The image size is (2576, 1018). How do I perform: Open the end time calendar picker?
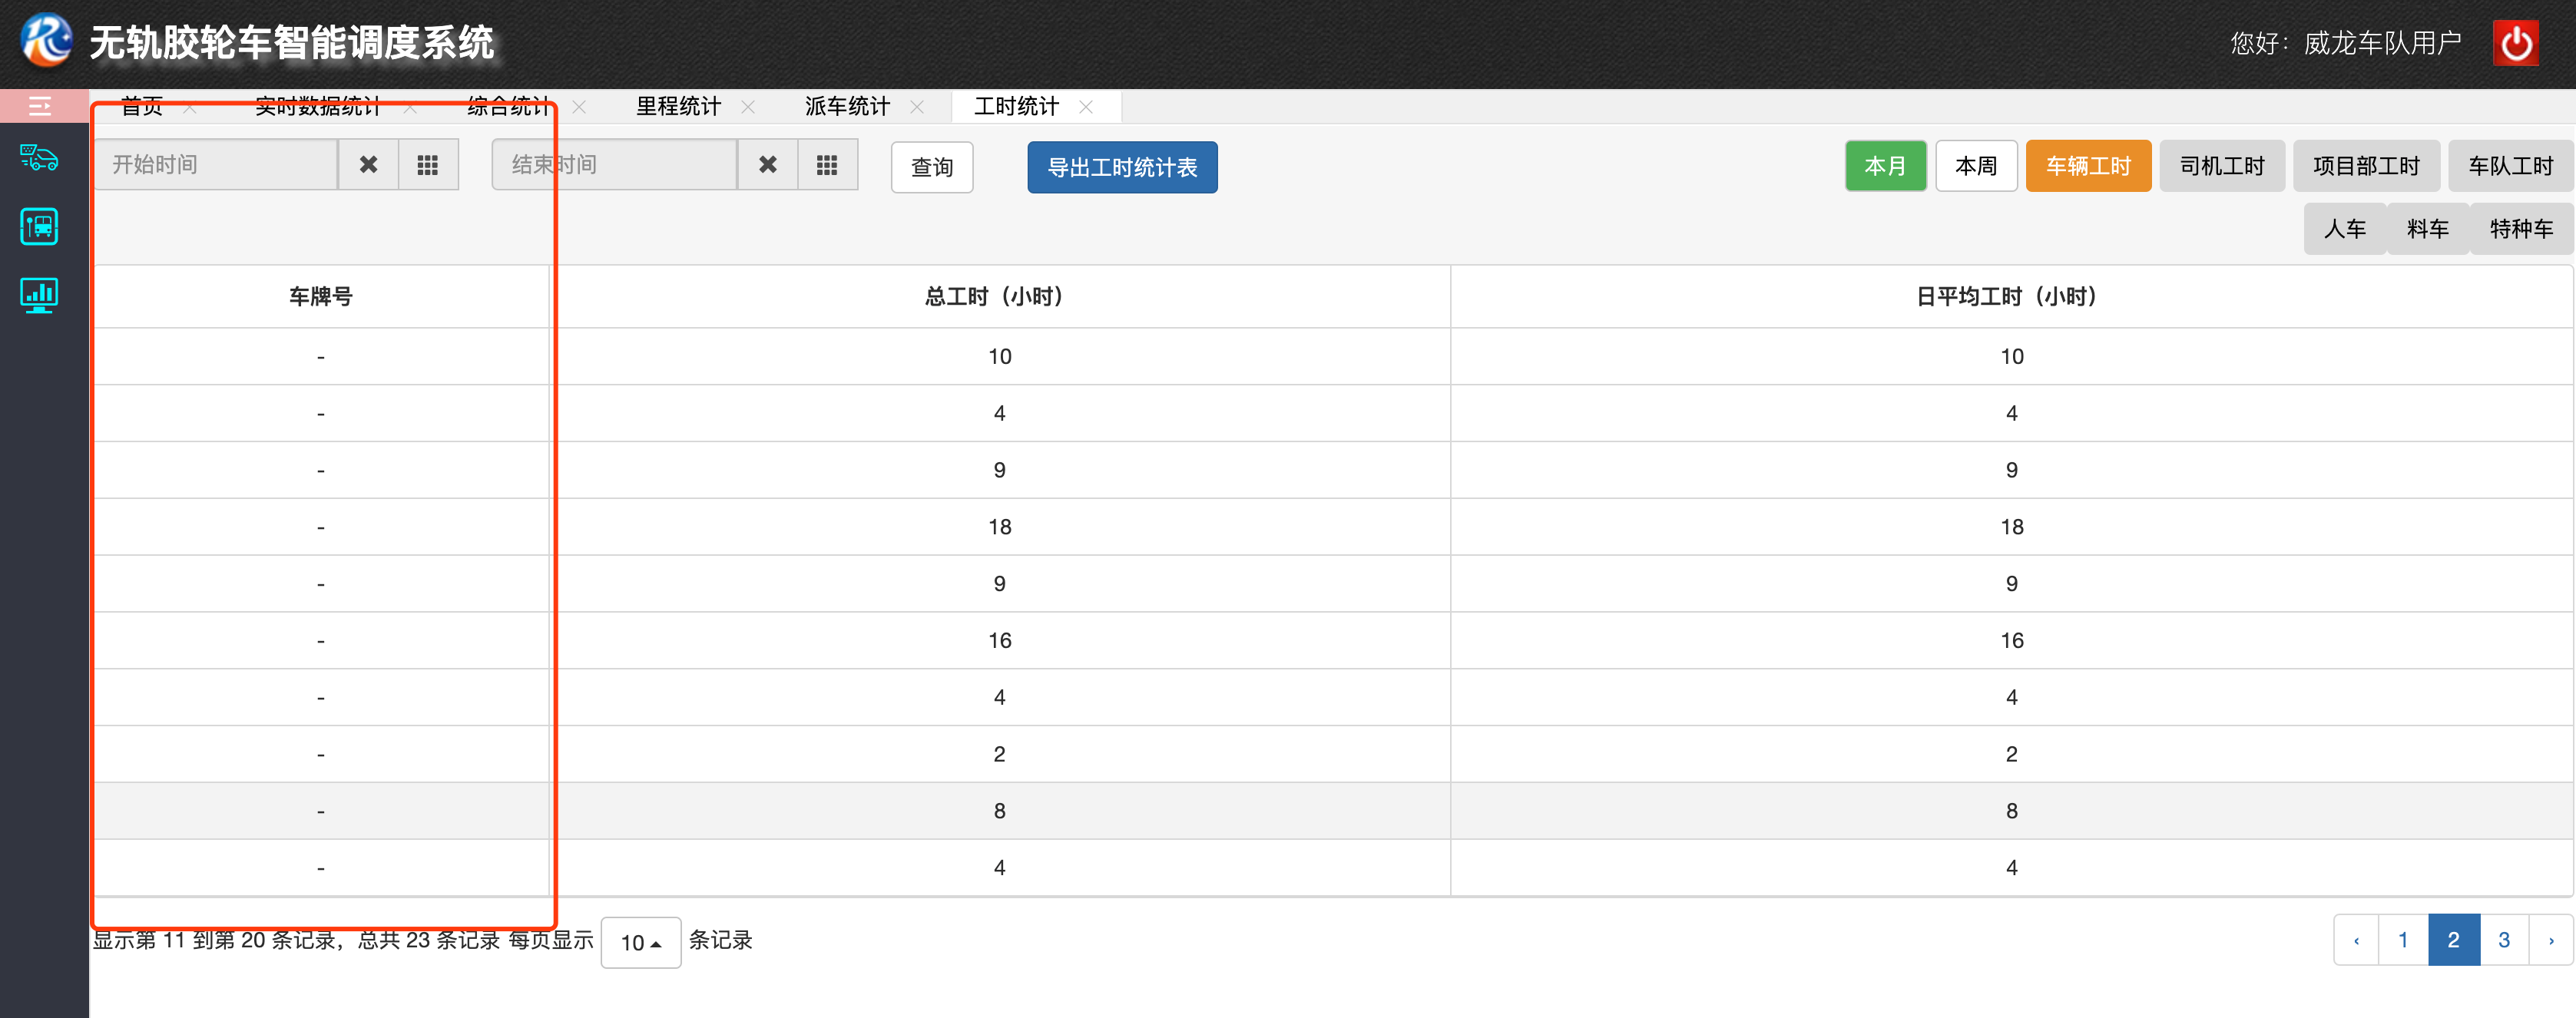[827, 165]
